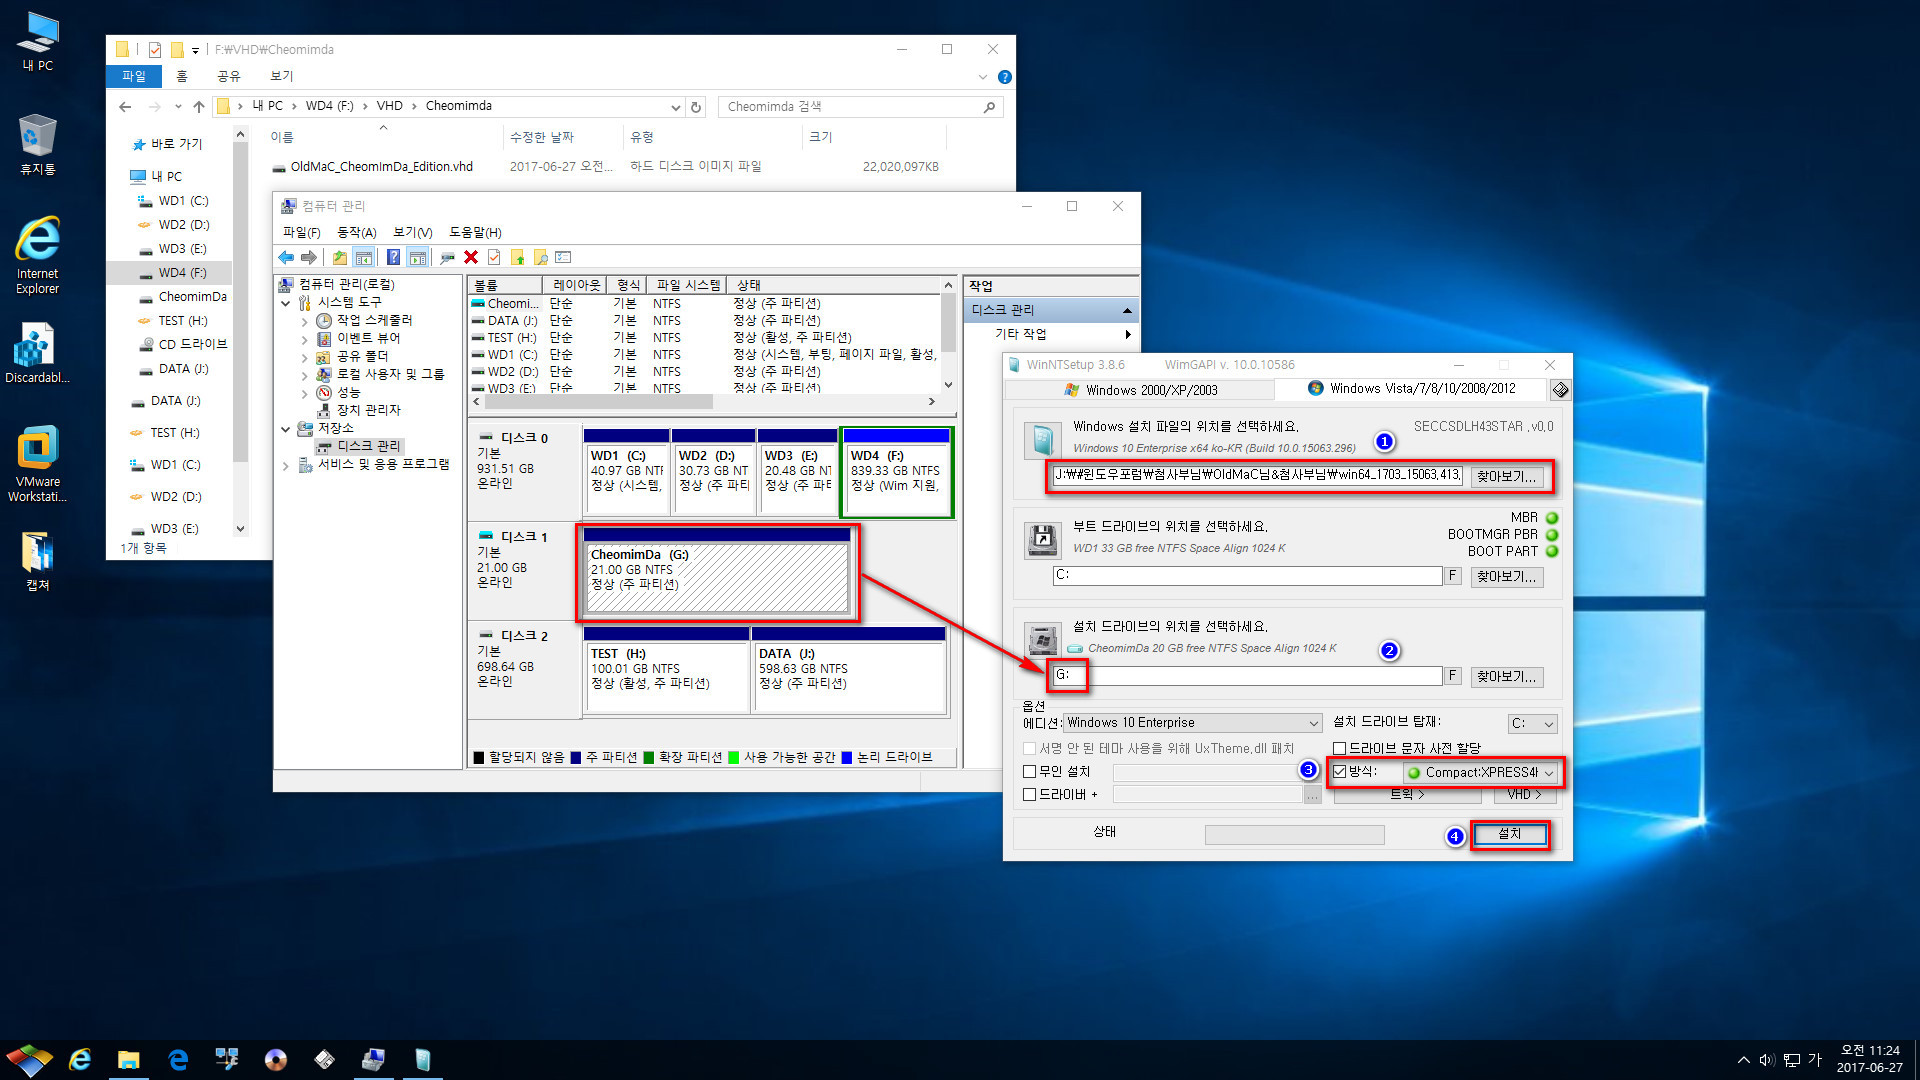
Task: Click the blue Help question mark icon
Action: pos(394,258)
